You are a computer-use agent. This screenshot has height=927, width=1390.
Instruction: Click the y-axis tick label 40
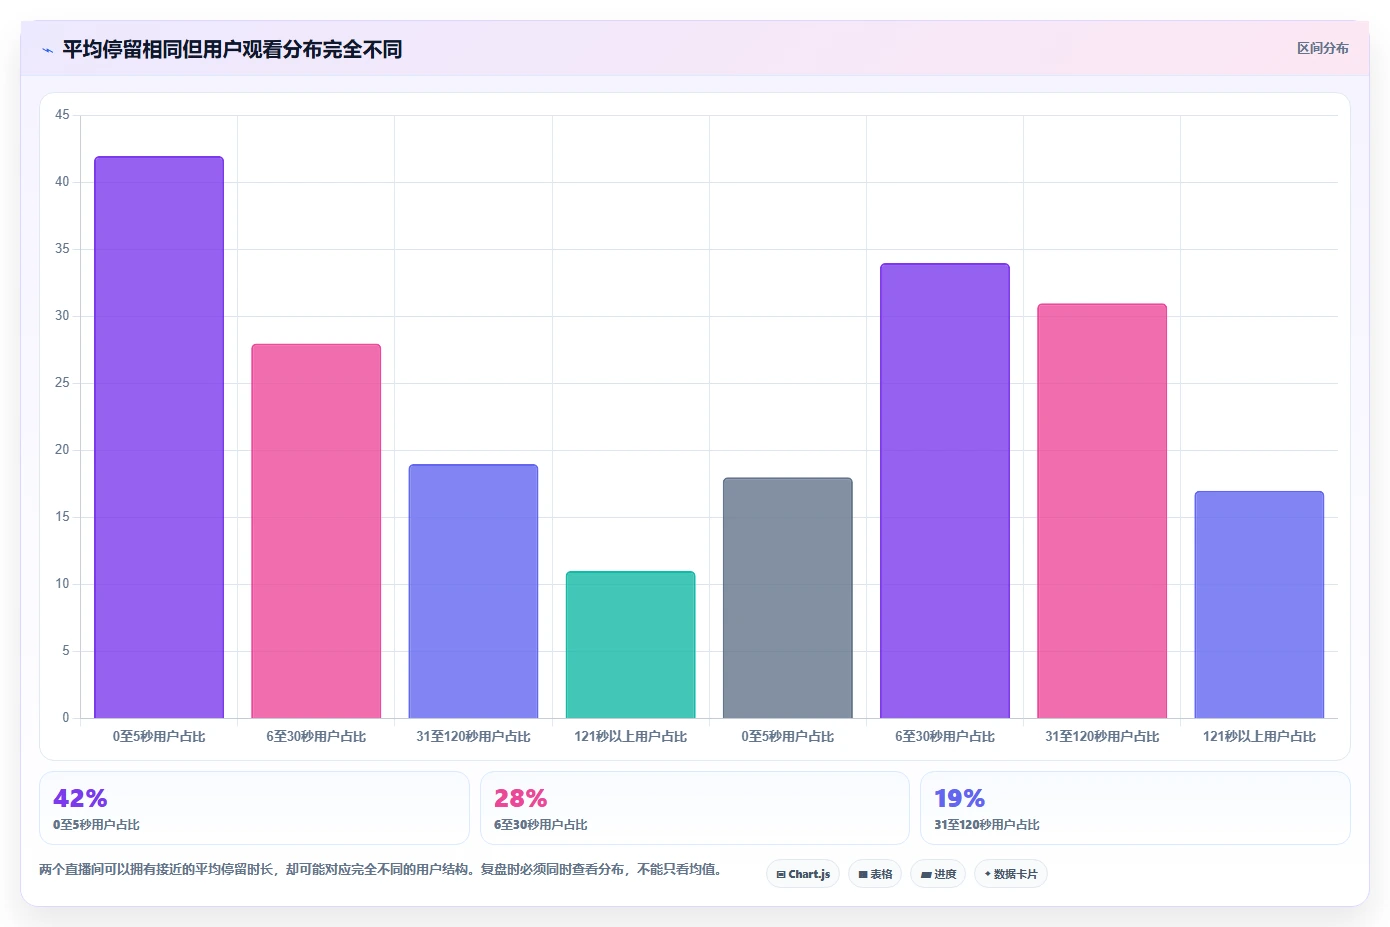pos(62,182)
